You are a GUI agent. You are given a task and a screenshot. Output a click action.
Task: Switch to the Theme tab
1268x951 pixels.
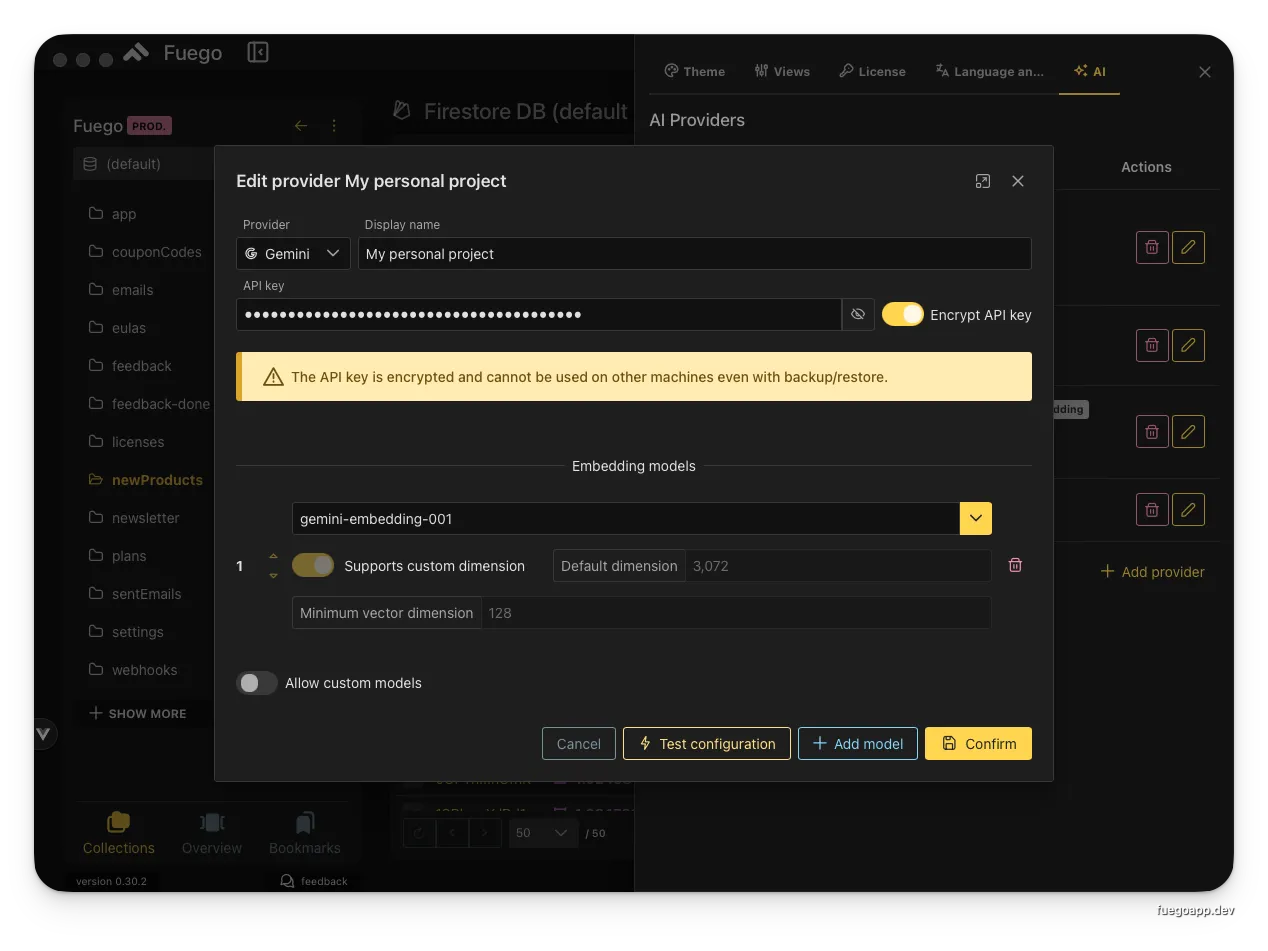click(x=694, y=71)
